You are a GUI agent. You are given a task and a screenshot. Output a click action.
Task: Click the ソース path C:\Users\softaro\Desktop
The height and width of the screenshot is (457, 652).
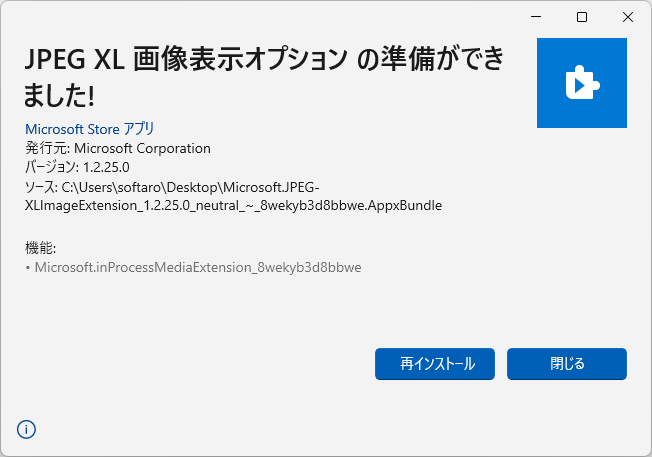click(141, 188)
